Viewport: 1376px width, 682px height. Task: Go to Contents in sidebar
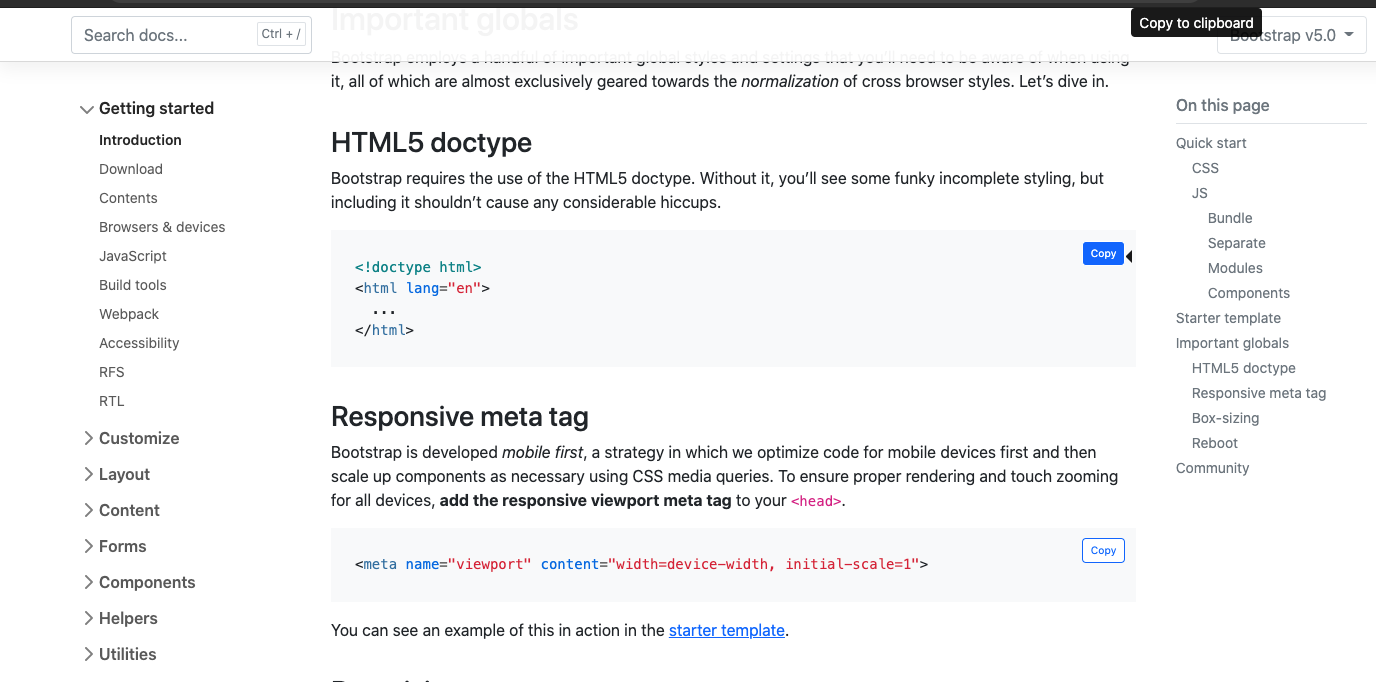tap(128, 198)
